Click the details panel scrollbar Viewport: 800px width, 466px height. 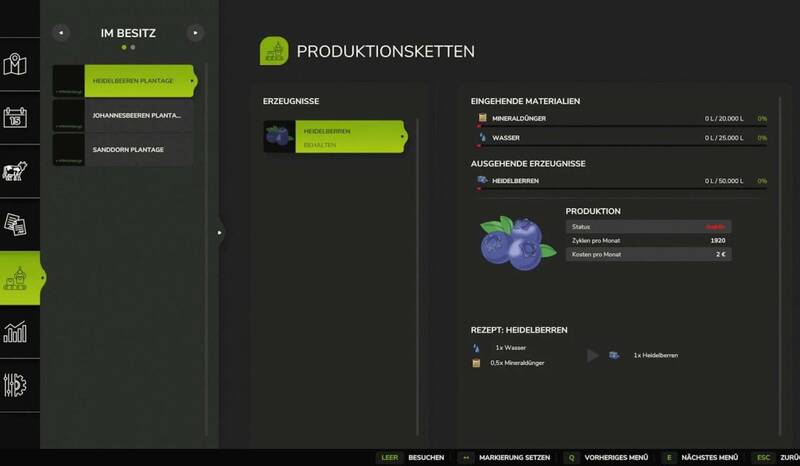click(780, 265)
